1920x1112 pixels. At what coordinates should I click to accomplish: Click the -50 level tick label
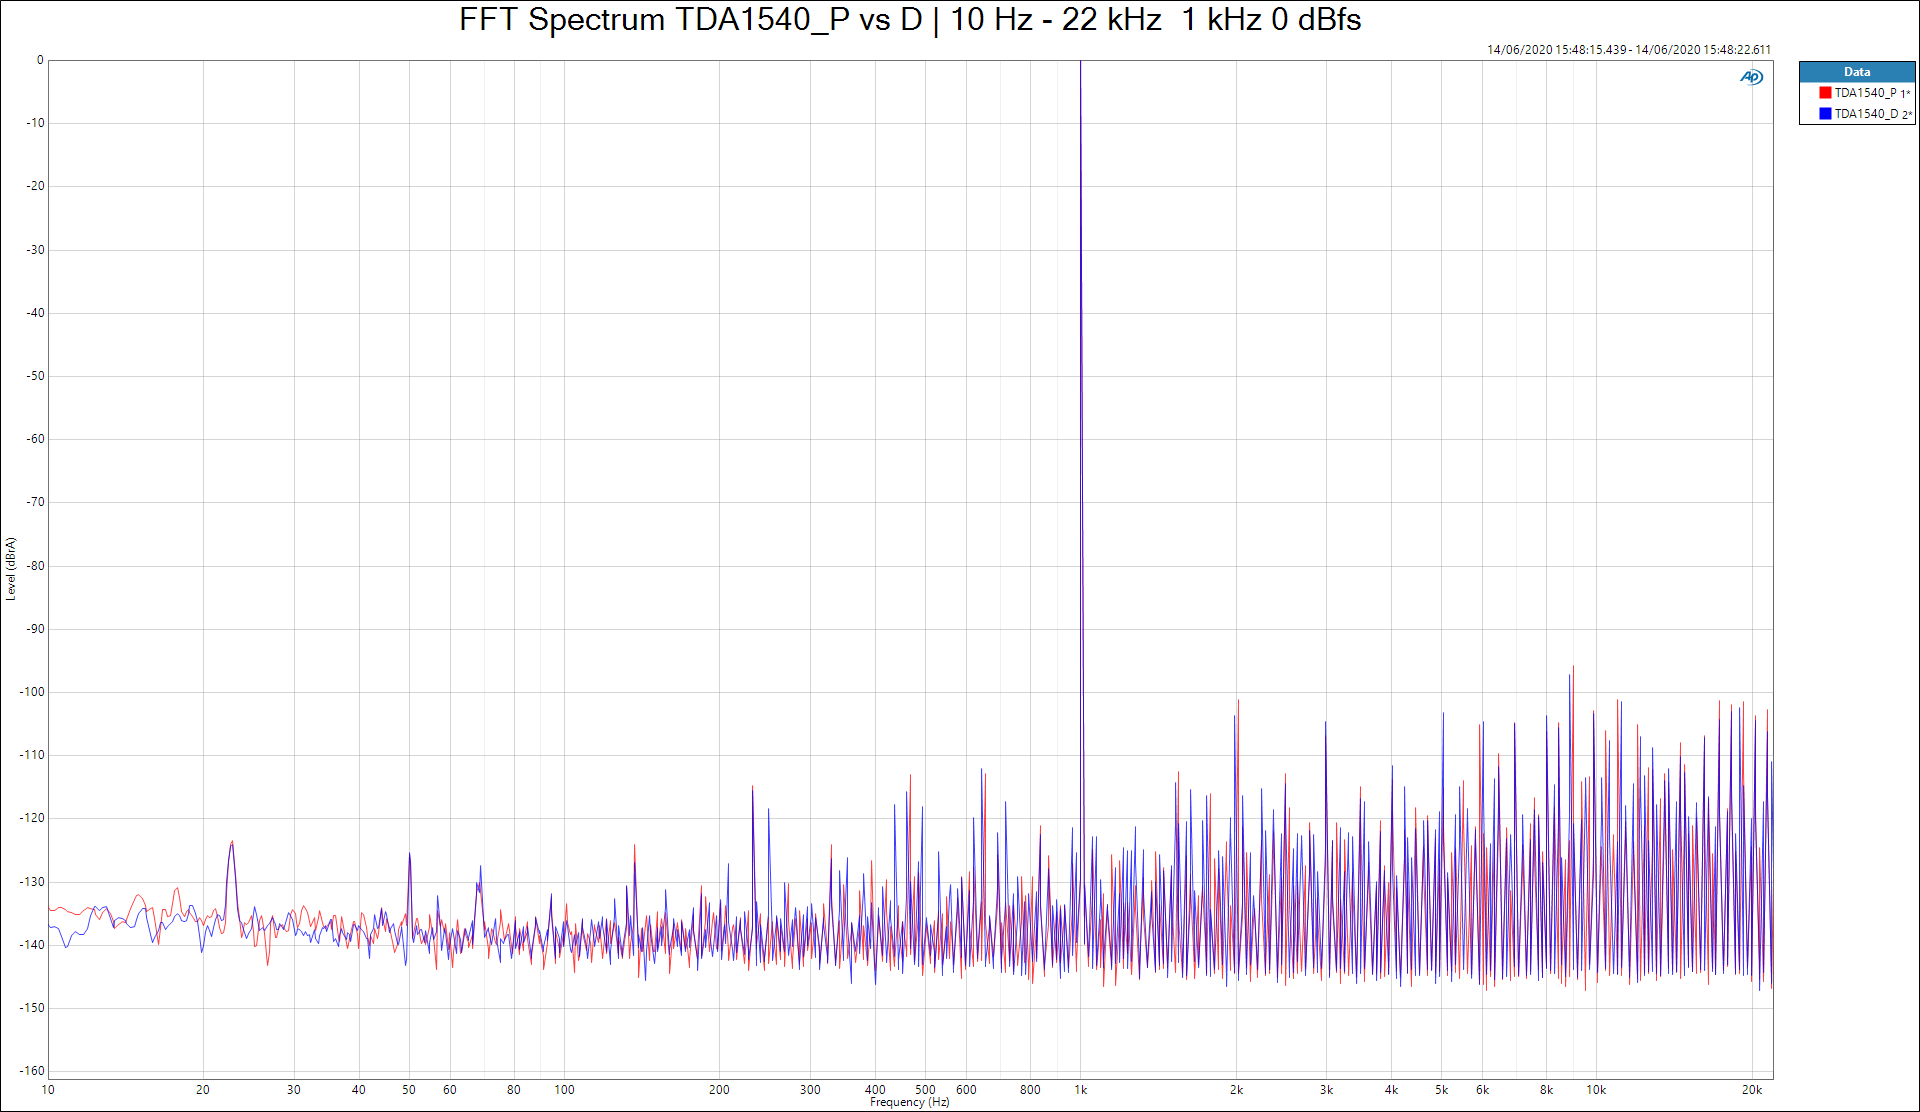point(36,376)
